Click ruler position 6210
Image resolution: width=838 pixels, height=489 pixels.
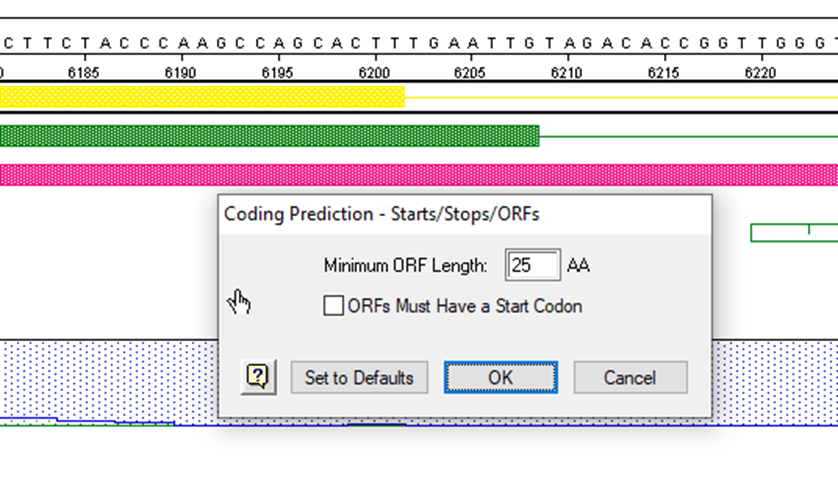click(x=567, y=72)
